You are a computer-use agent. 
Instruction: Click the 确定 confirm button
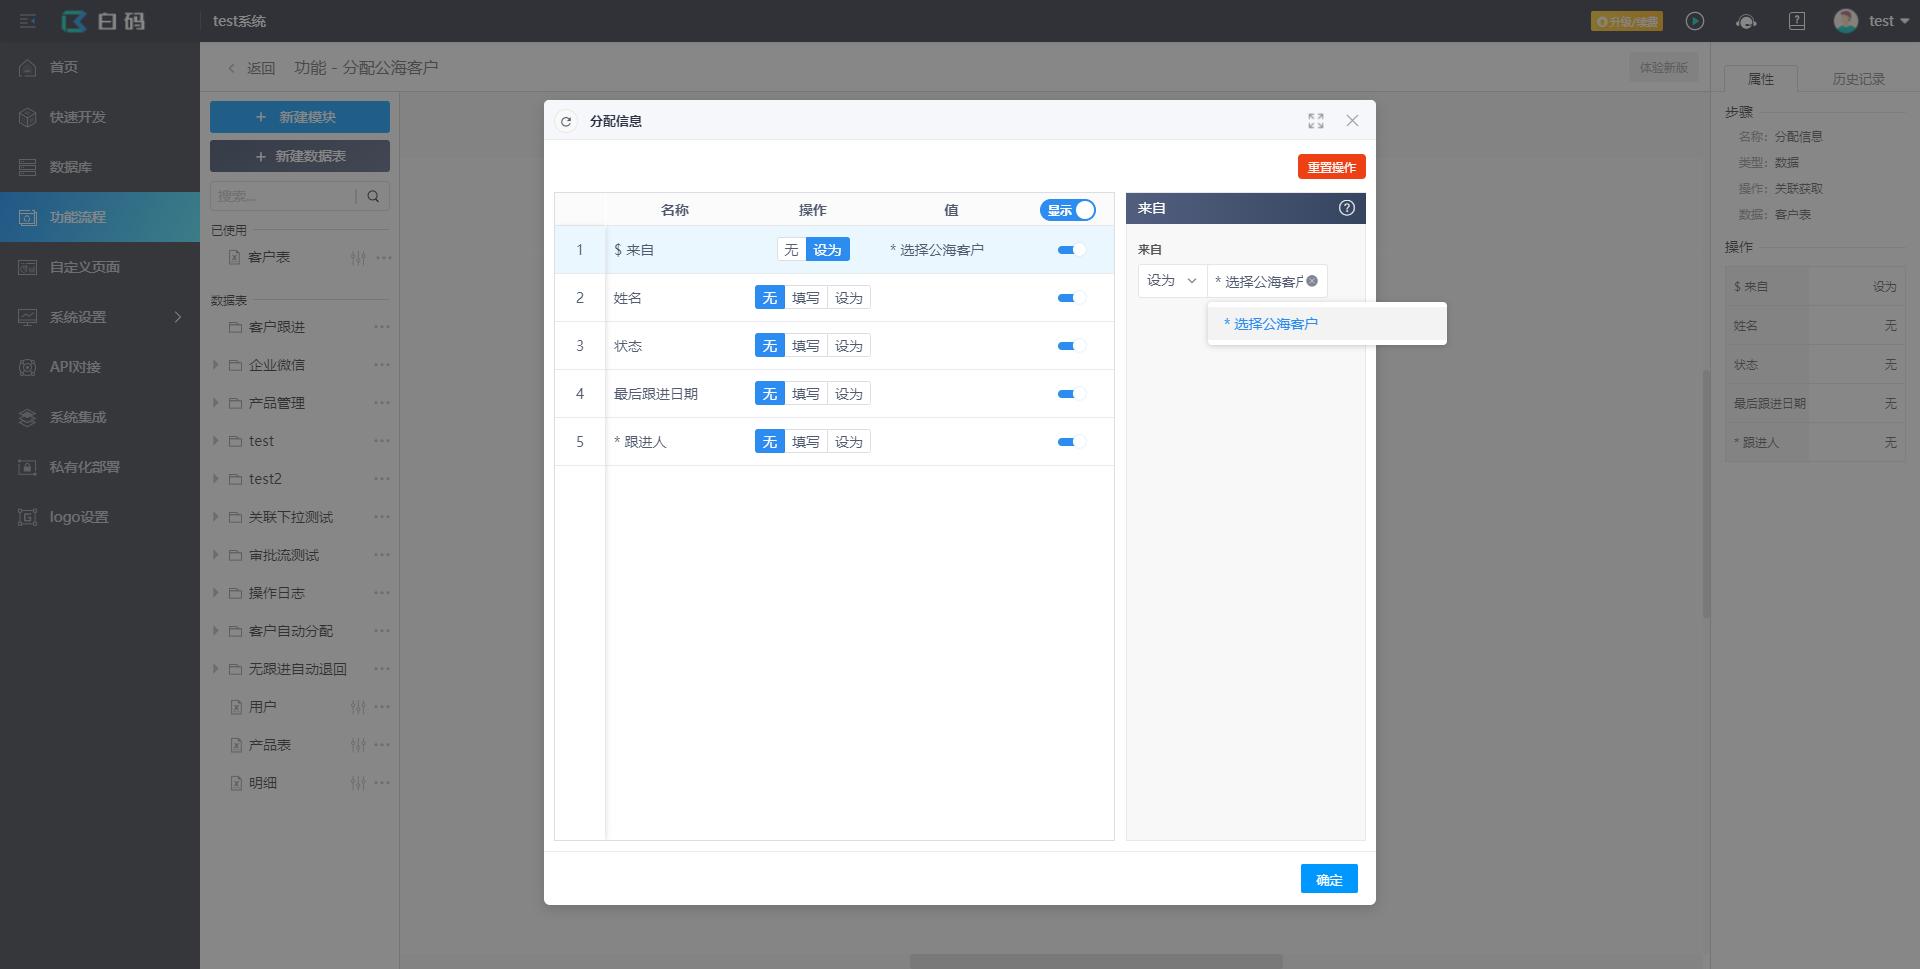(x=1329, y=879)
